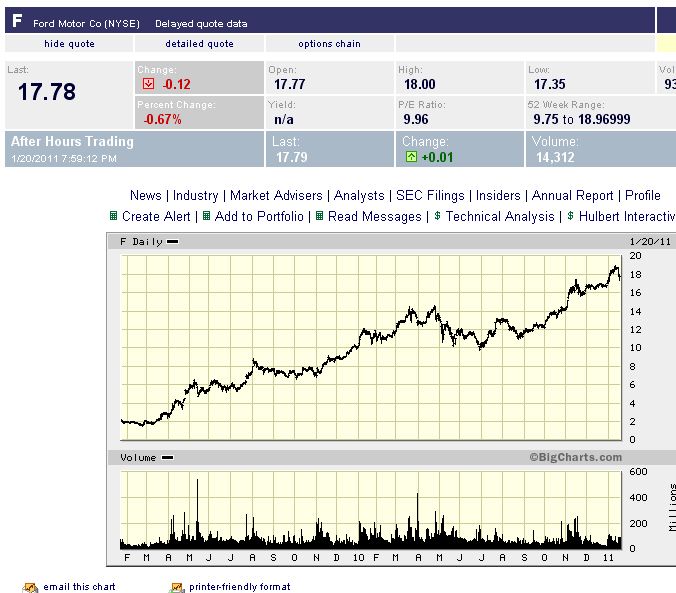This screenshot has height=593, width=676.
Task: Click the timestamp 1/20/2011 7:59:12 PM
Action: point(64,158)
